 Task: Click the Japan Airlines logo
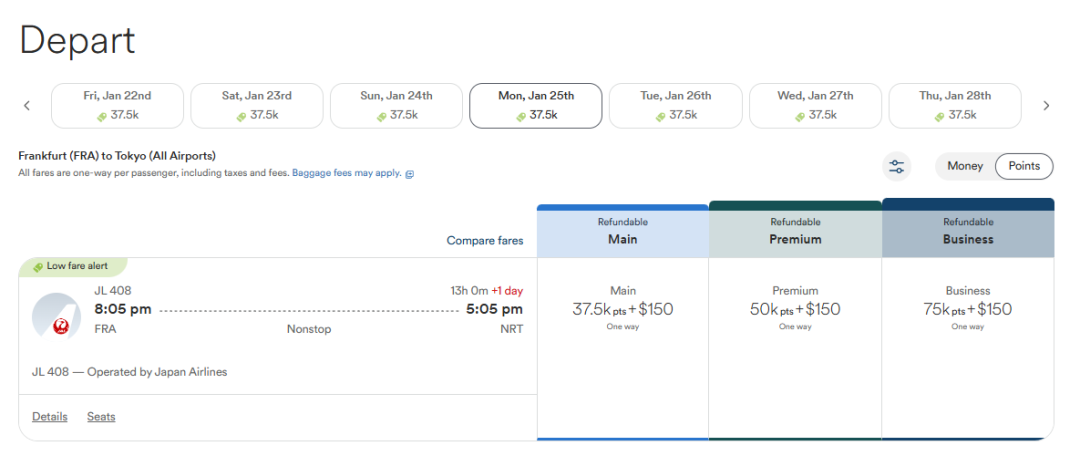point(57,315)
